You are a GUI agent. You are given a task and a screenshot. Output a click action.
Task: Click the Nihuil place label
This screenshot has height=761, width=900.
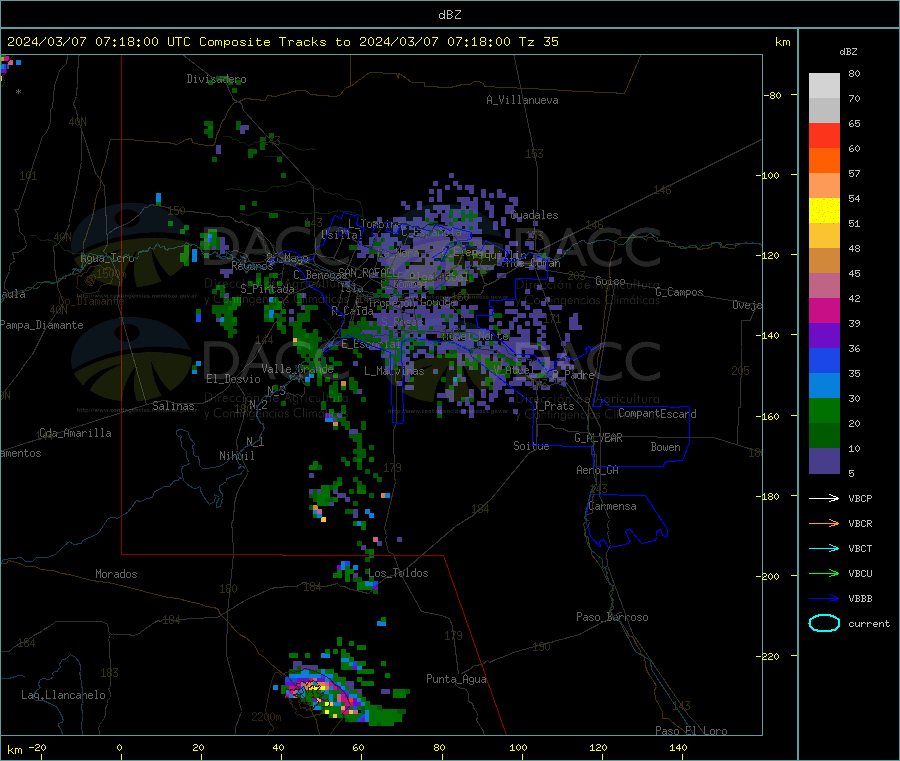tap(236, 456)
